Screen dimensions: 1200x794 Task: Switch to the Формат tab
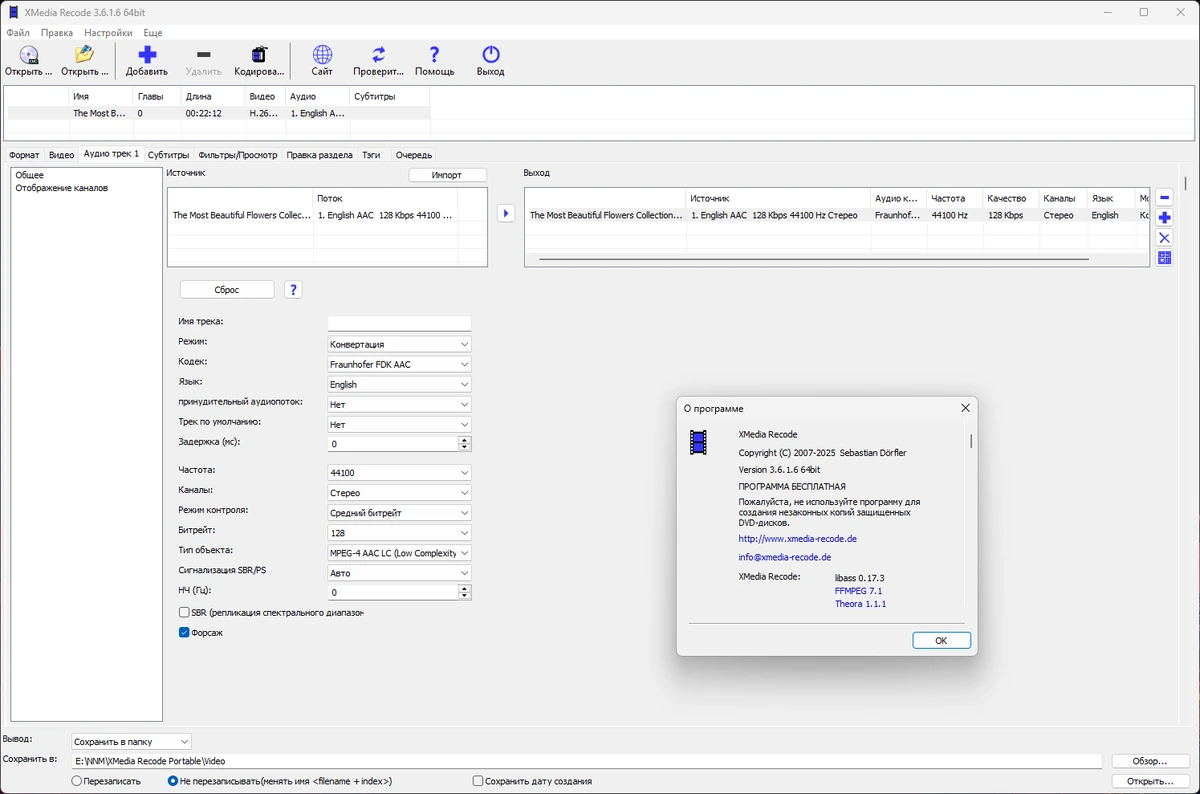pyautogui.click(x=24, y=155)
